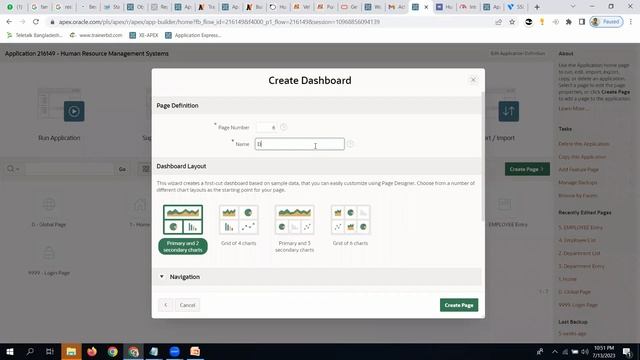Select Grid of 6 charts layout
The image size is (640, 360).
point(350,226)
